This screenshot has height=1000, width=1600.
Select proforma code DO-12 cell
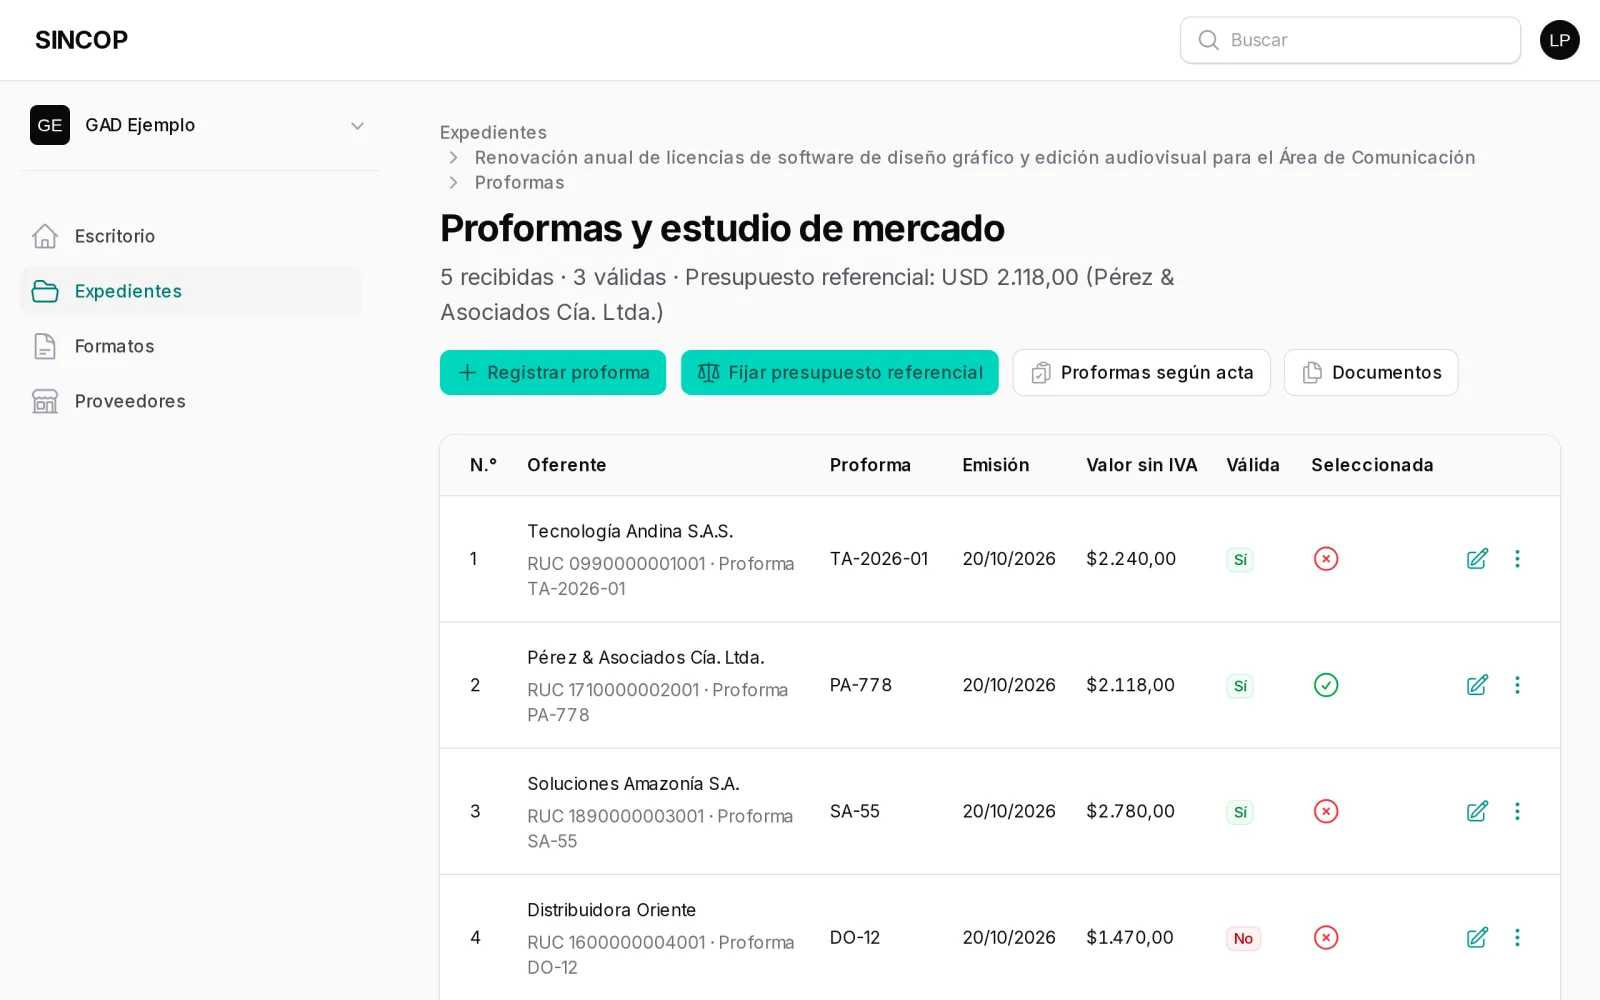855,937
